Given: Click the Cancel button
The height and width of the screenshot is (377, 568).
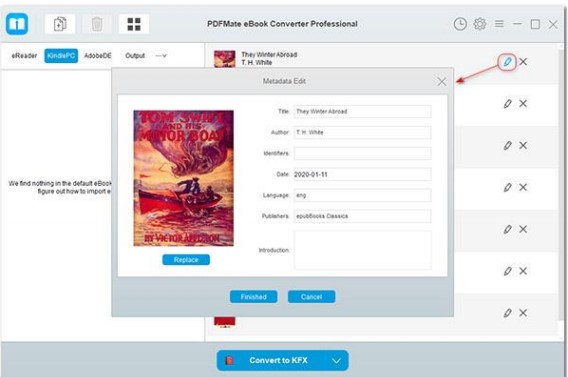Looking at the screenshot, I should (x=311, y=297).
